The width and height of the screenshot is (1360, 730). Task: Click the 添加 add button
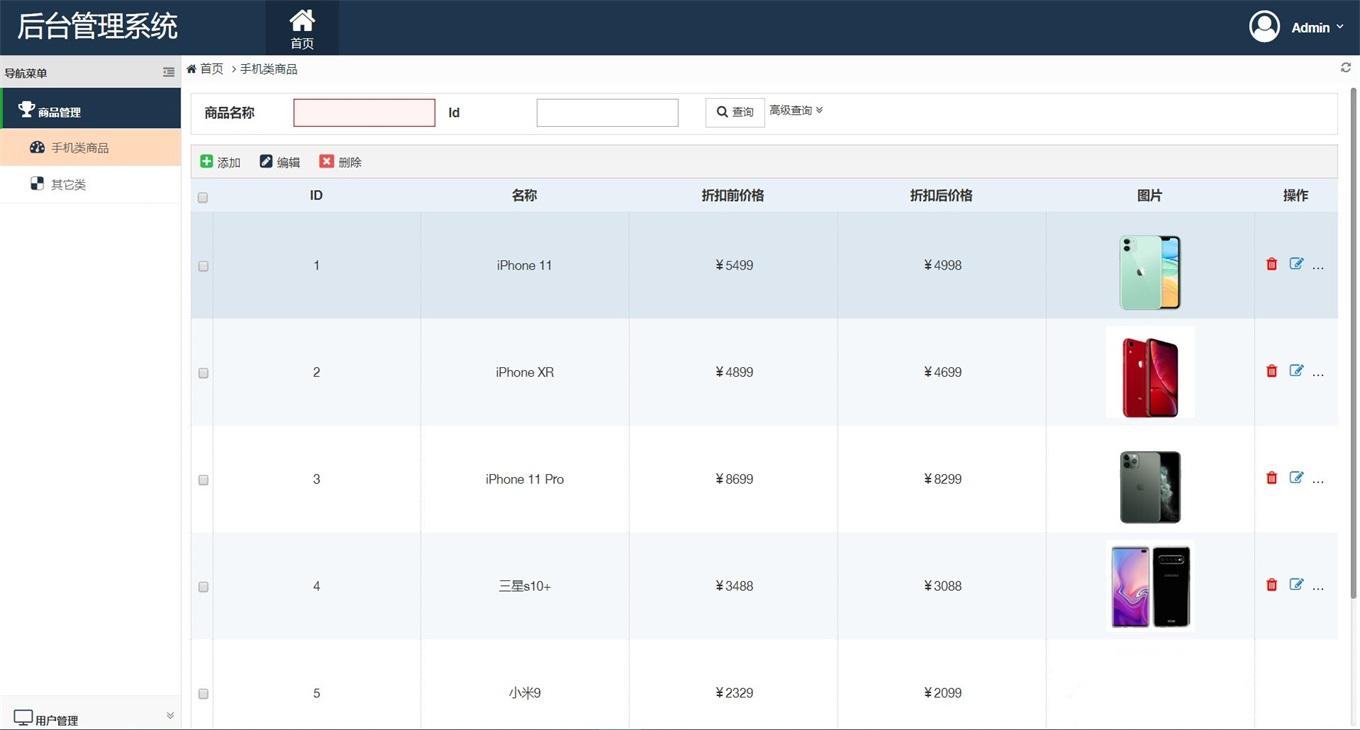click(220, 162)
